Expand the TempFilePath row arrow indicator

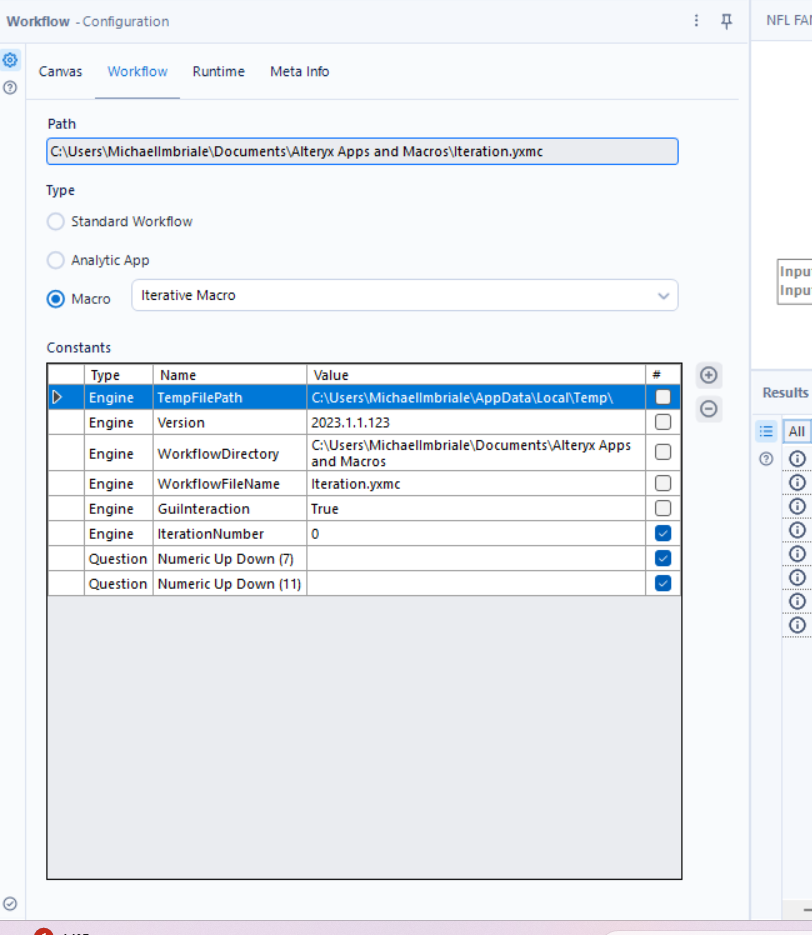pyautogui.click(x=57, y=397)
